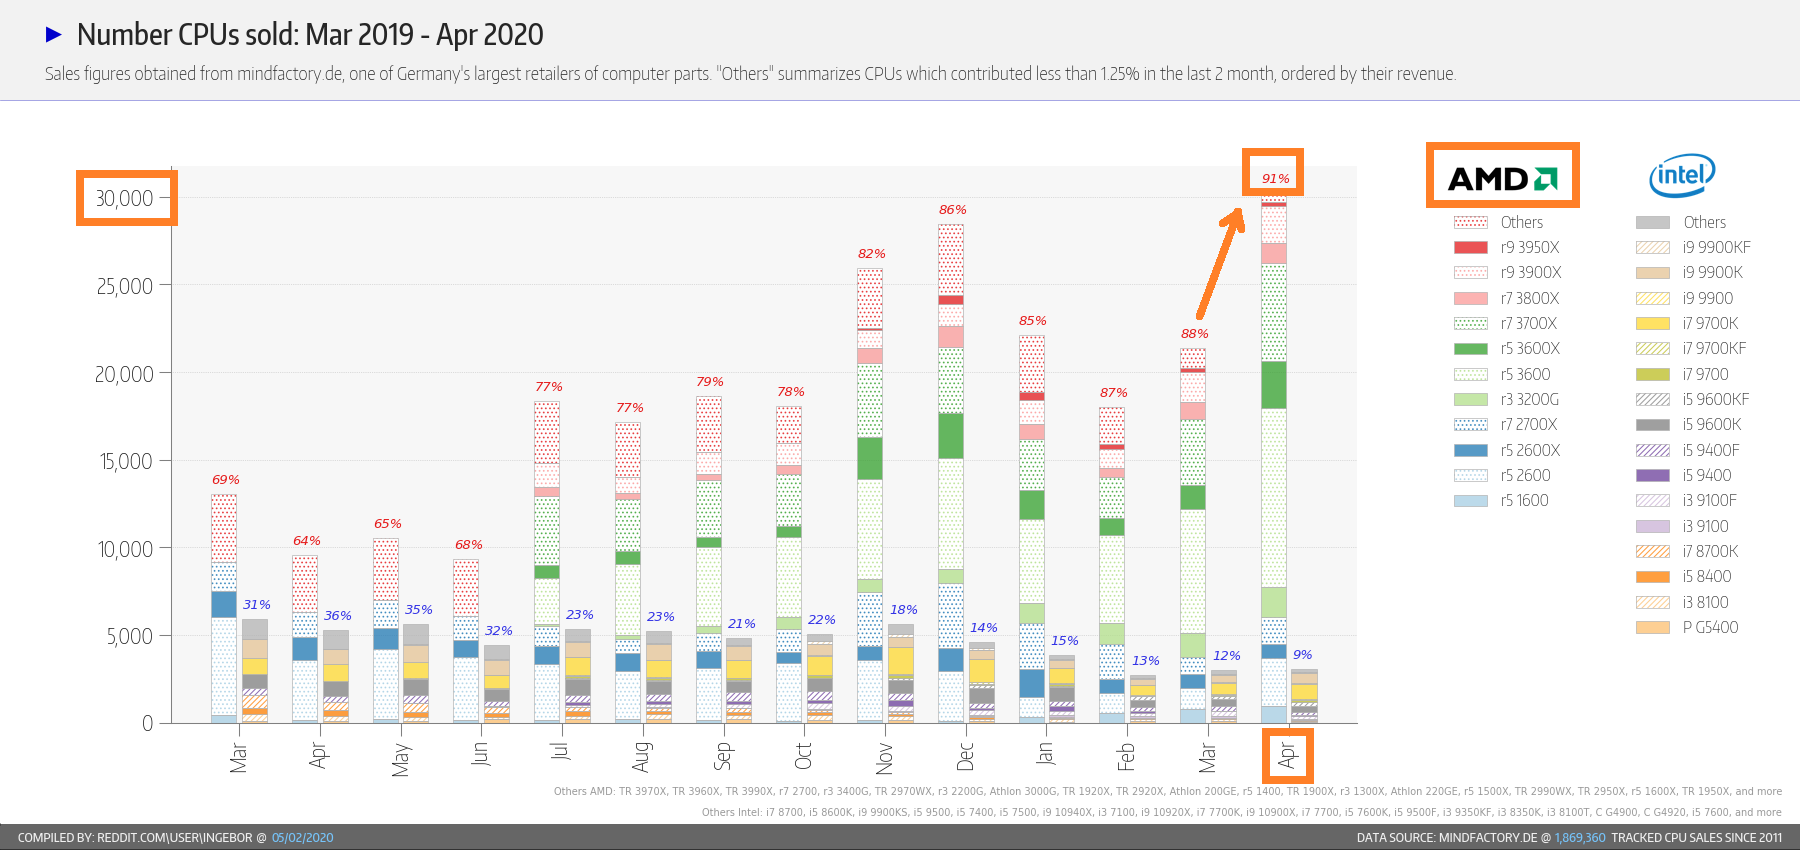Viewport: 1800px width, 850px height.
Task: Click the 'r7 2700X' legend label
Action: (1529, 425)
